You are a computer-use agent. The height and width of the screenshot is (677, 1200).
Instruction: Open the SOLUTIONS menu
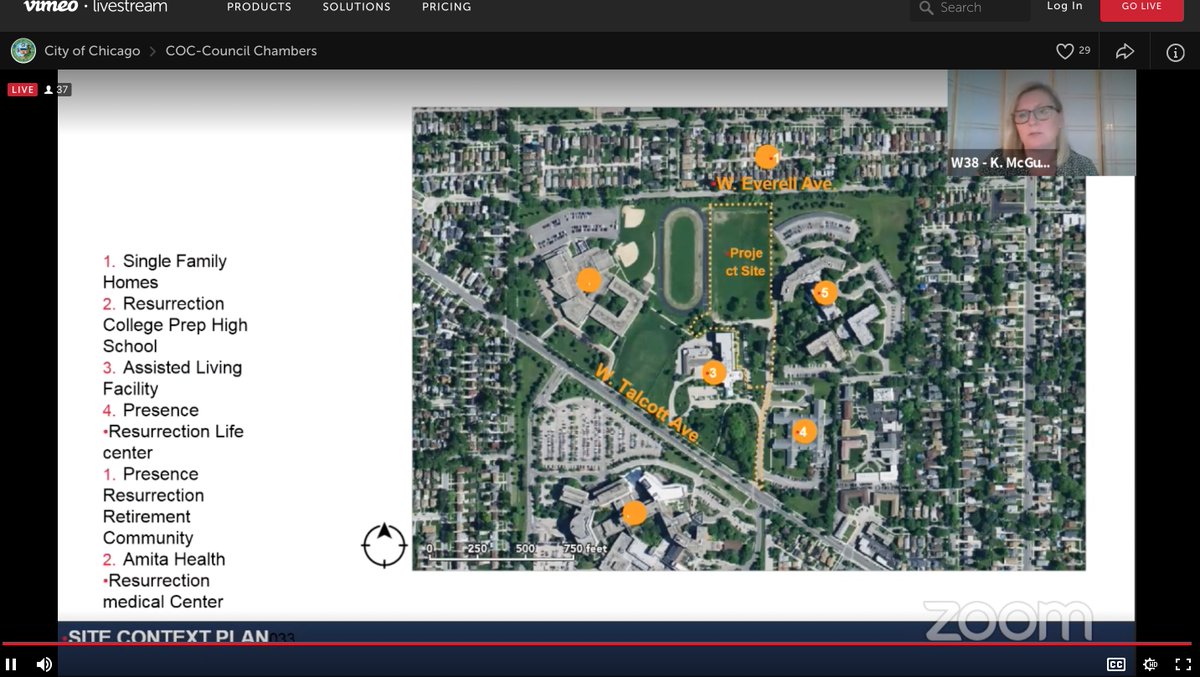point(356,7)
